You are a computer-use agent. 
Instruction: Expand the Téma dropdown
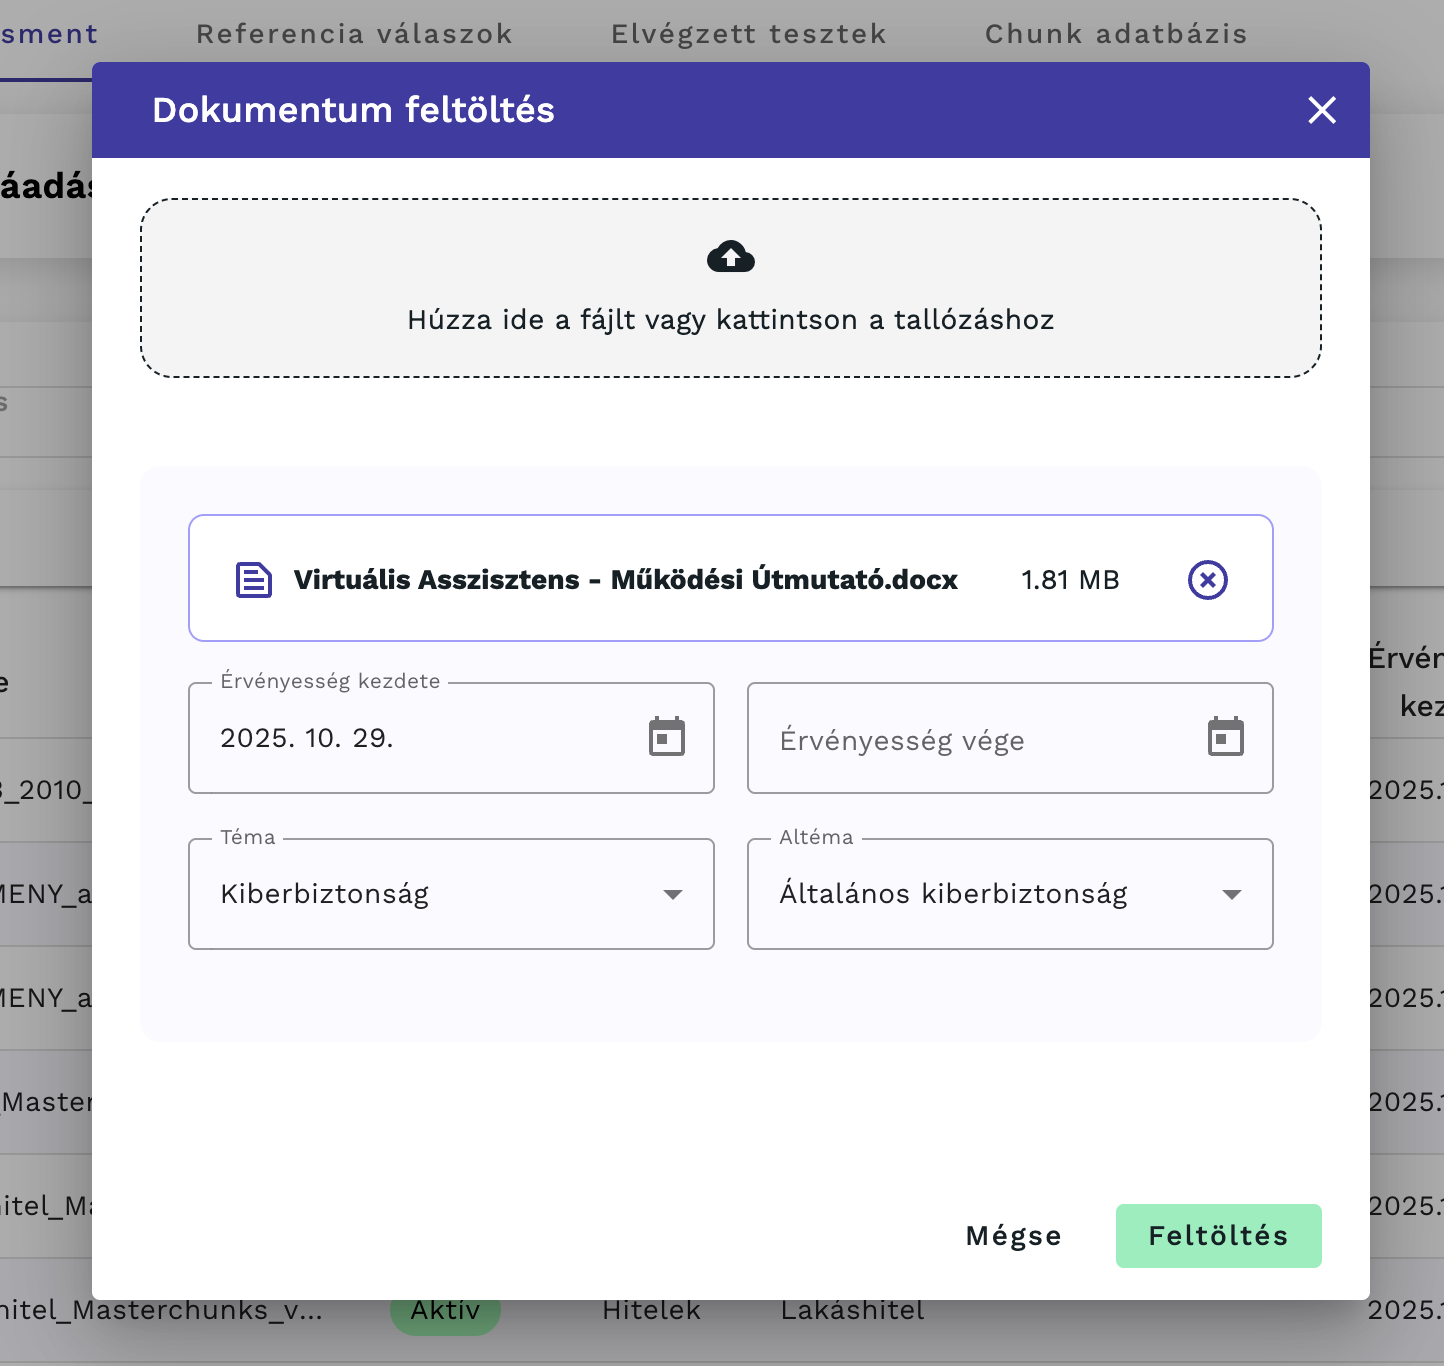(672, 894)
